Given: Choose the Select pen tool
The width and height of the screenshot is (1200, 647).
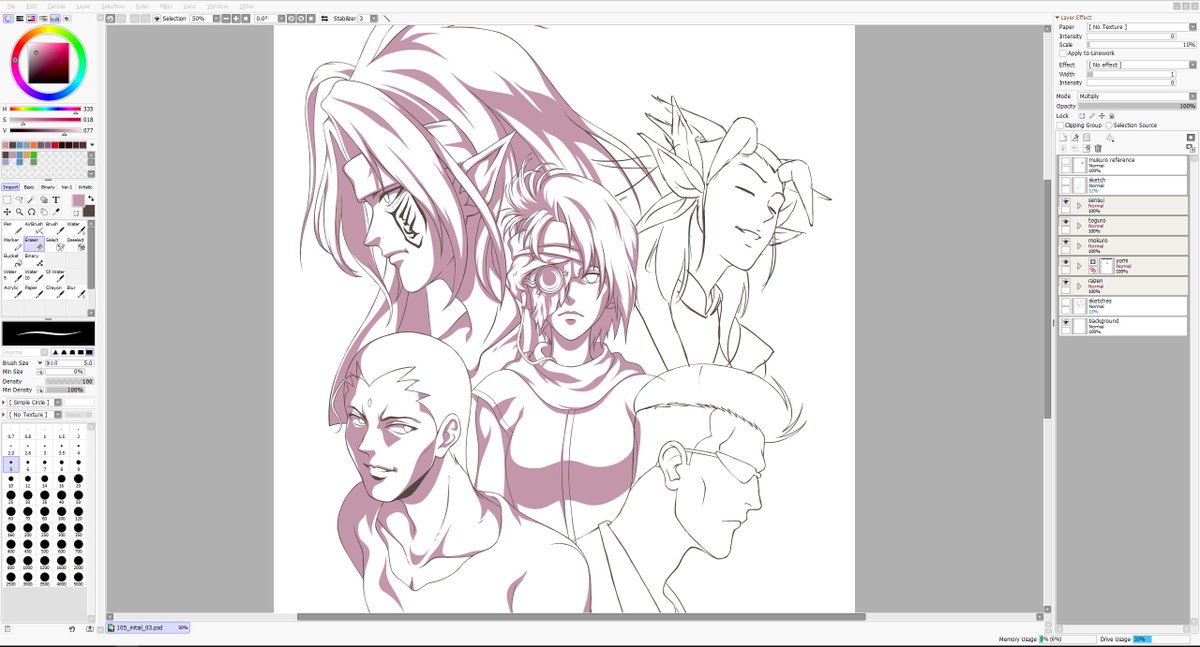Looking at the screenshot, I should coord(55,245).
